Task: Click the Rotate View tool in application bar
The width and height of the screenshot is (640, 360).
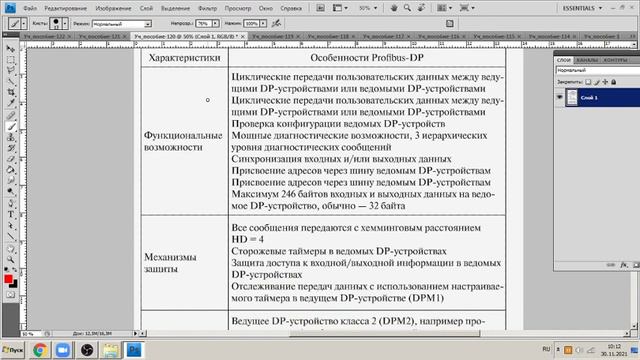Action: [x=421, y=8]
